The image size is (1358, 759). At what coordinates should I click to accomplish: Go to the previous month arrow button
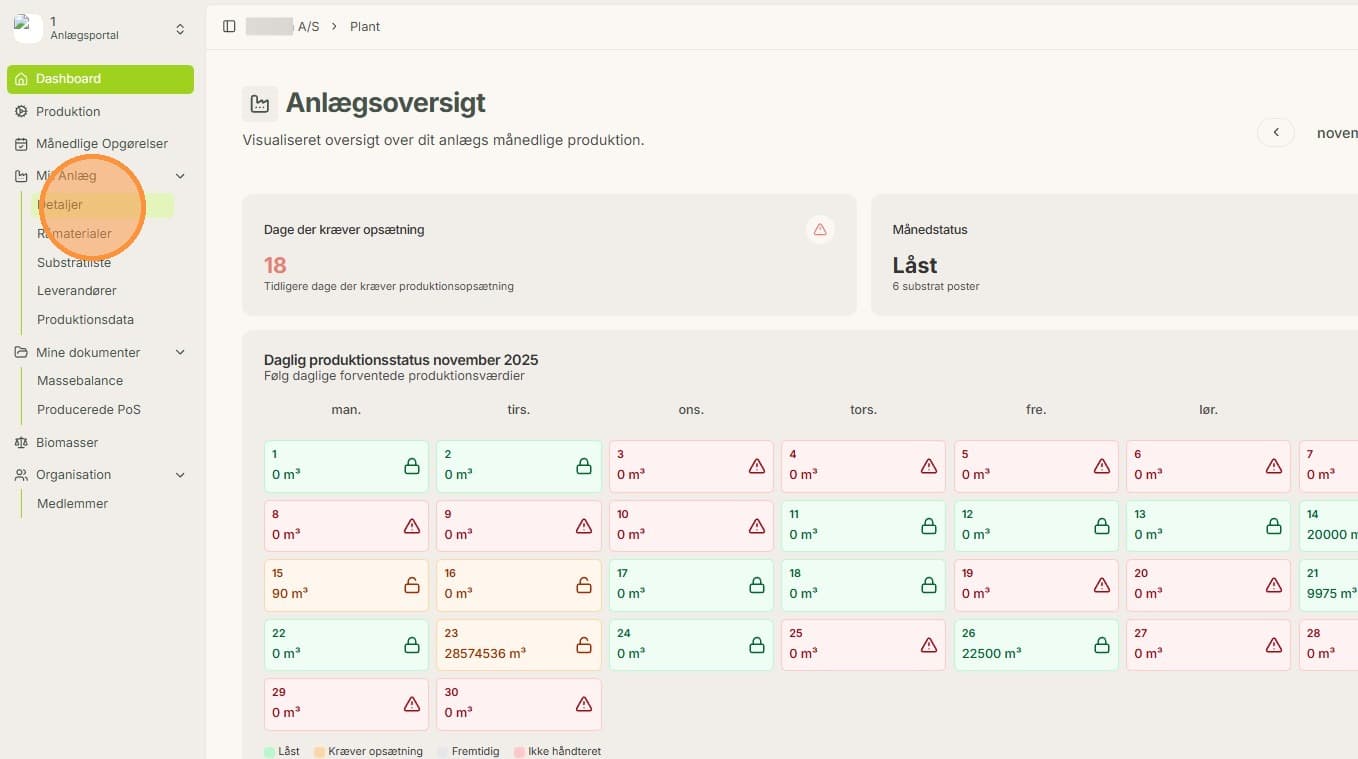1276,133
